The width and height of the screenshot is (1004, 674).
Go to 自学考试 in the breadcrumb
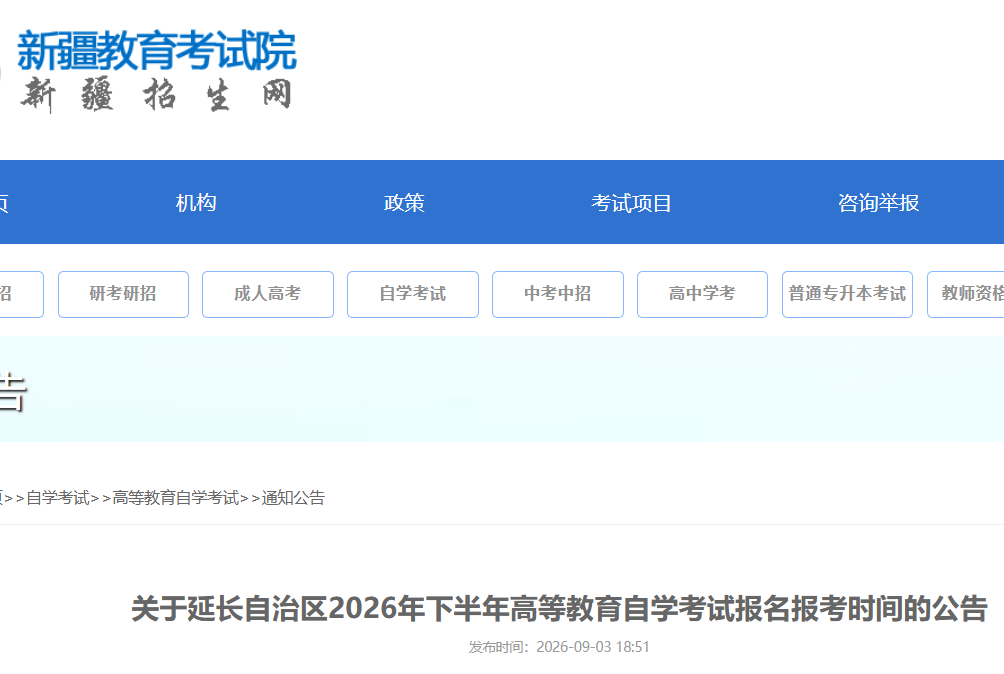coord(58,498)
